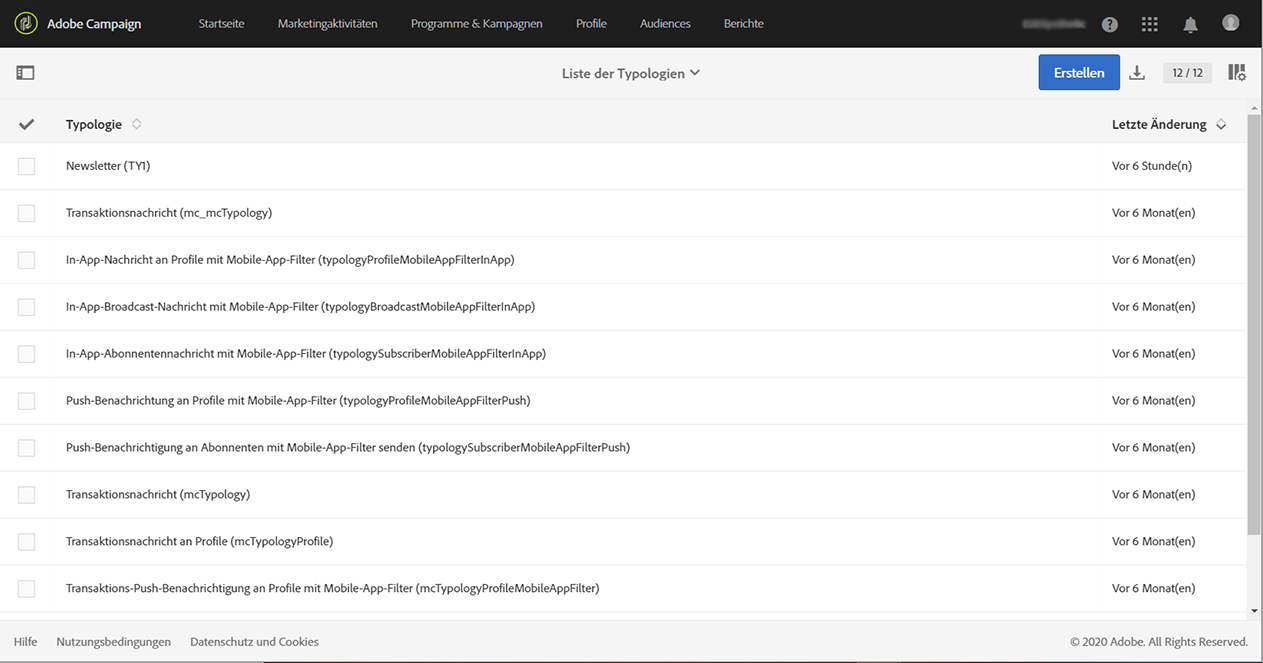The height and width of the screenshot is (663, 1263).
Task: Click the scrollbar down arrow
Action: point(1255,610)
